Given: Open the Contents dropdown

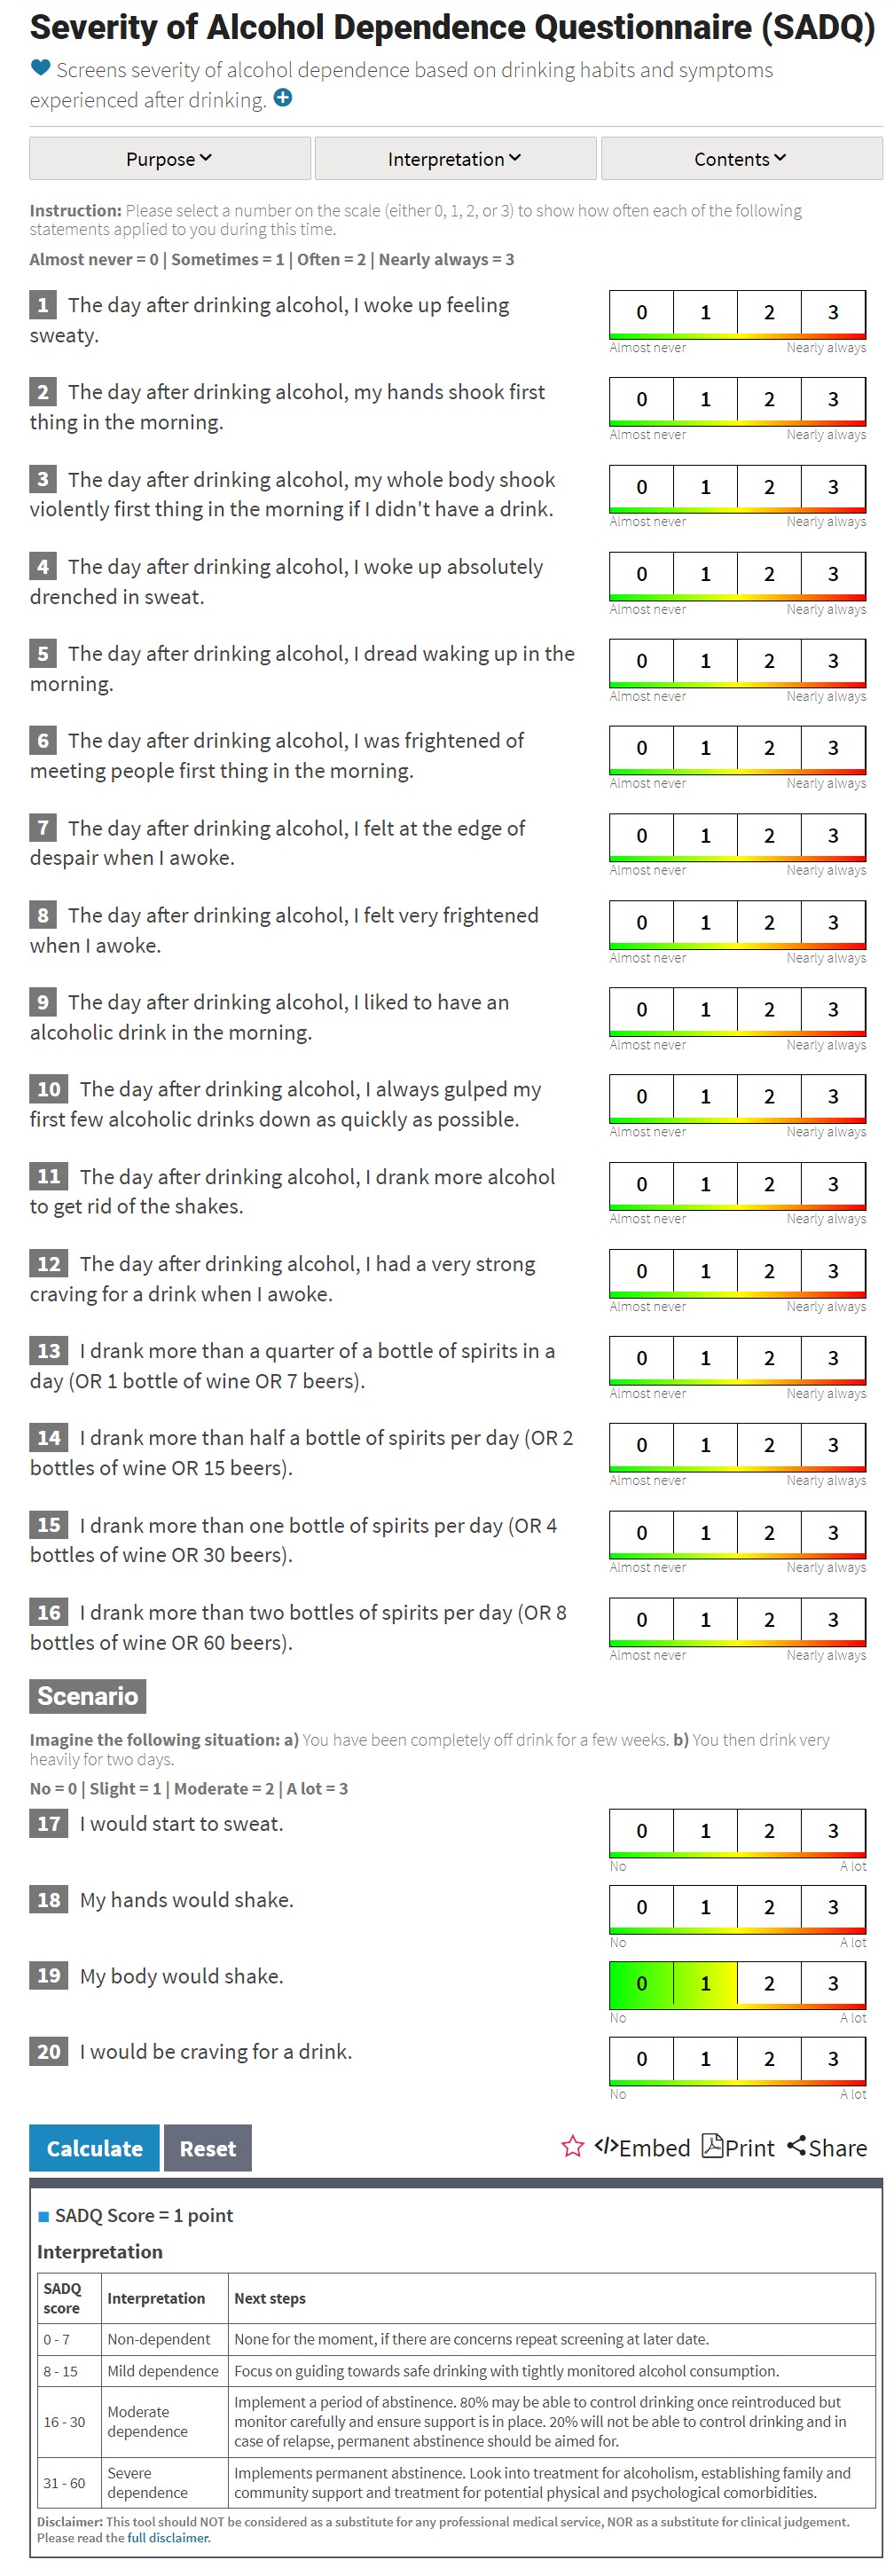Looking at the screenshot, I should (x=740, y=159).
